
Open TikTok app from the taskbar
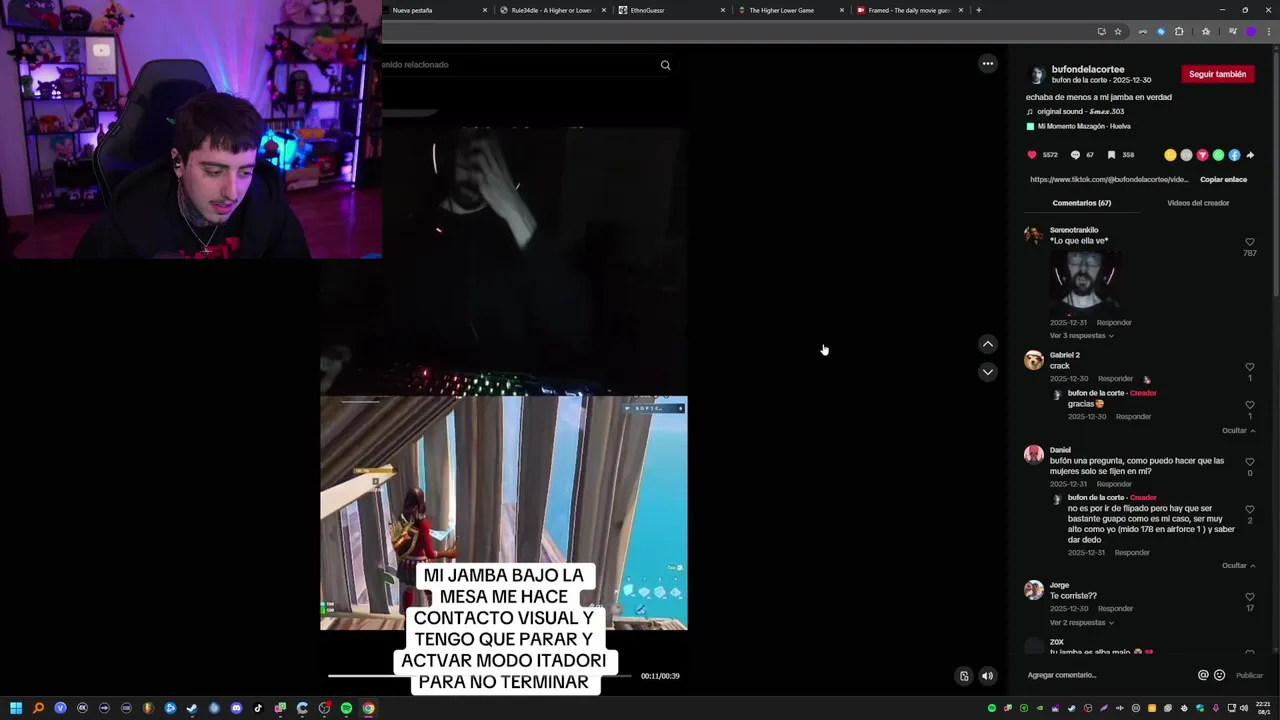[x=258, y=708]
